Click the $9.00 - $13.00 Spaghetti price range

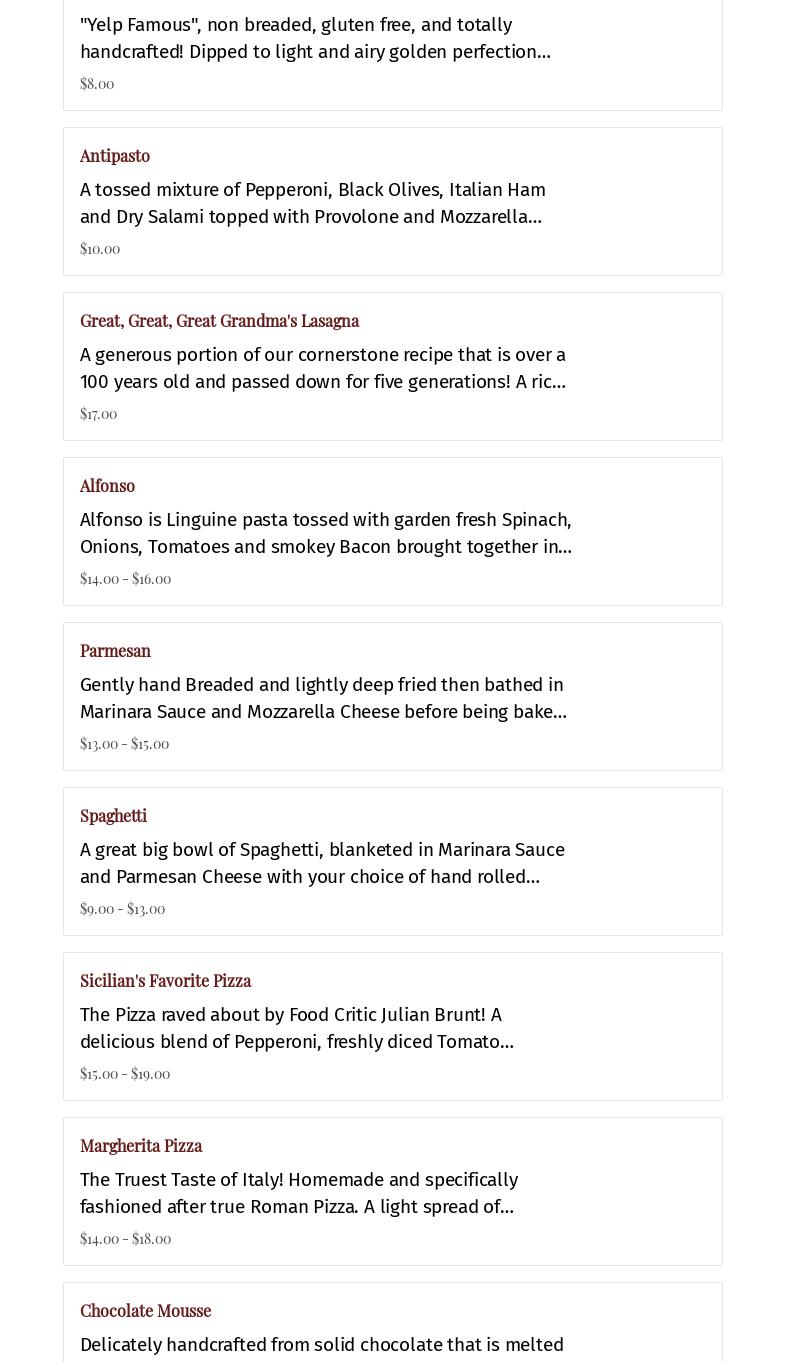(122, 909)
